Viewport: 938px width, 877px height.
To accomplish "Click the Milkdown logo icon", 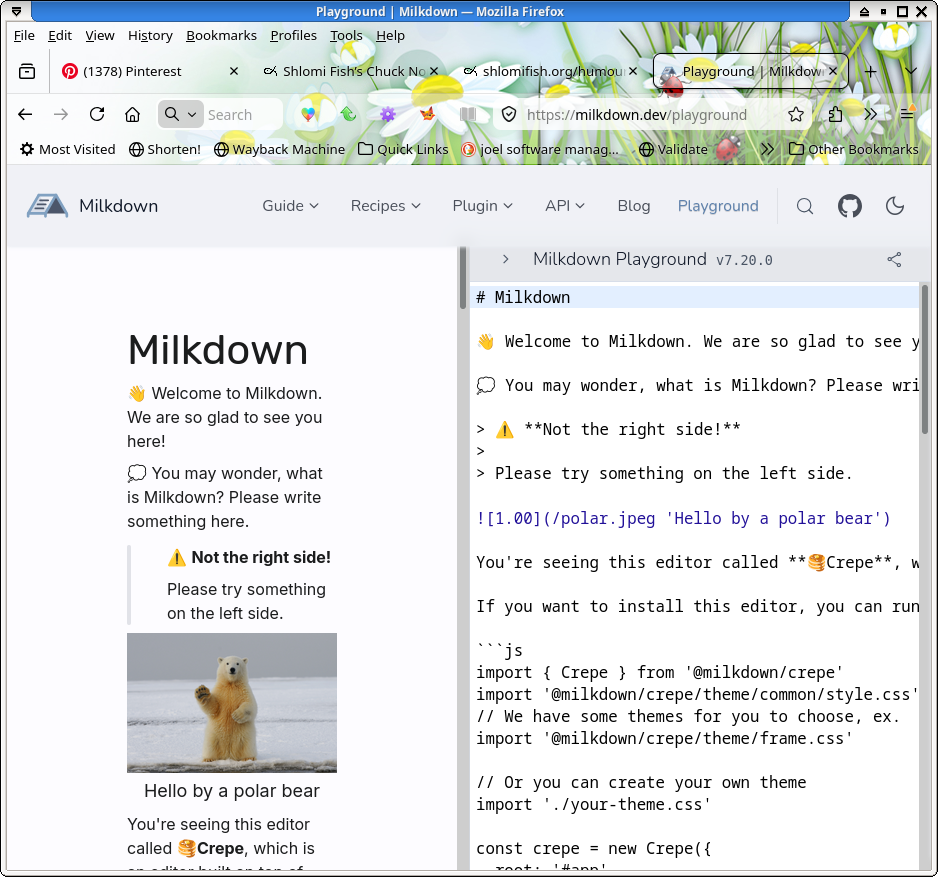I will (x=47, y=206).
